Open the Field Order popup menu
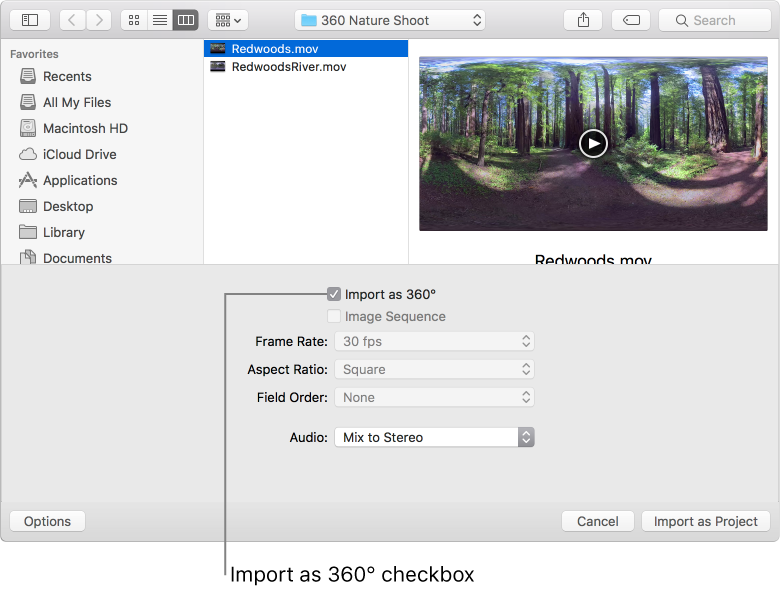Image resolution: width=780 pixels, height=592 pixels. (434, 397)
